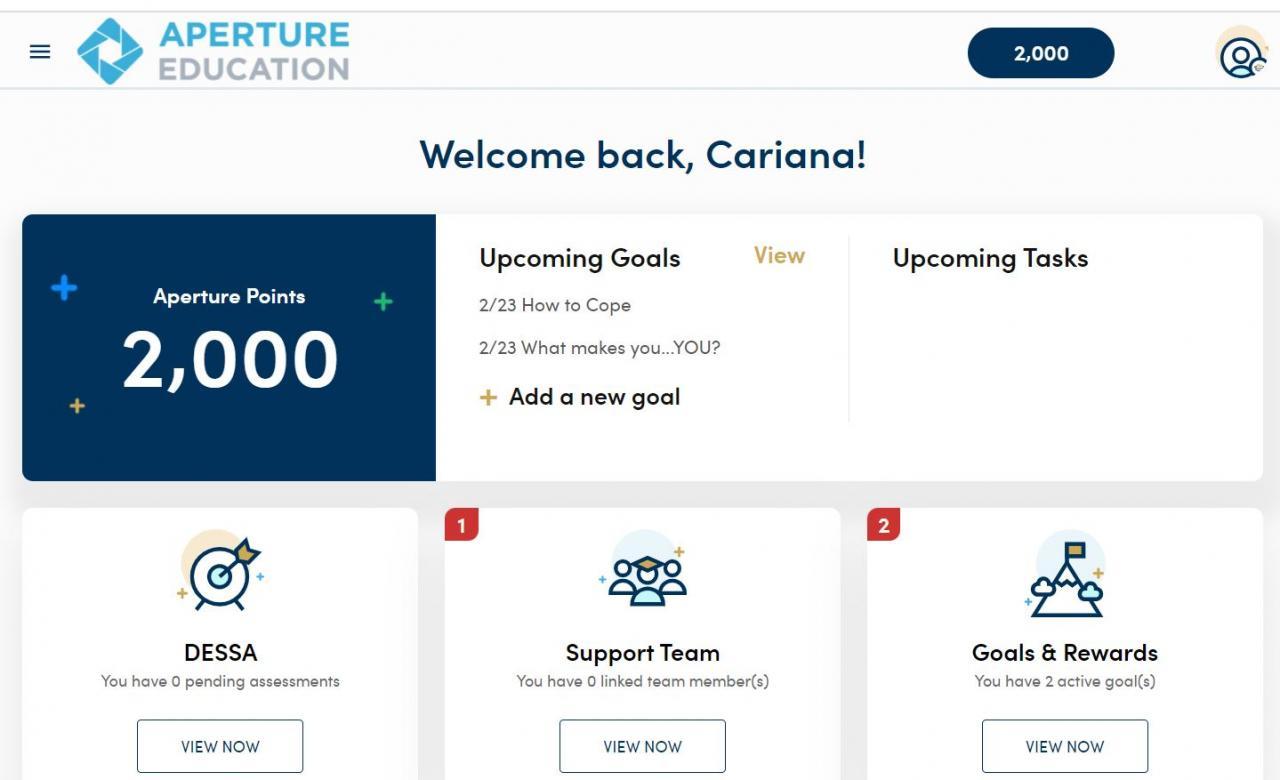Click View Now under Support Team

coord(642,746)
